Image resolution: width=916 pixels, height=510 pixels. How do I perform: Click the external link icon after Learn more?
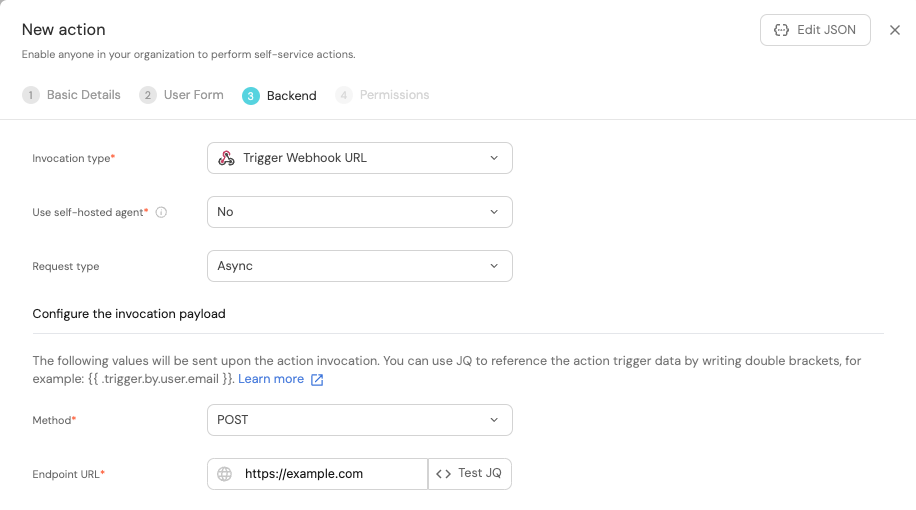click(317, 380)
